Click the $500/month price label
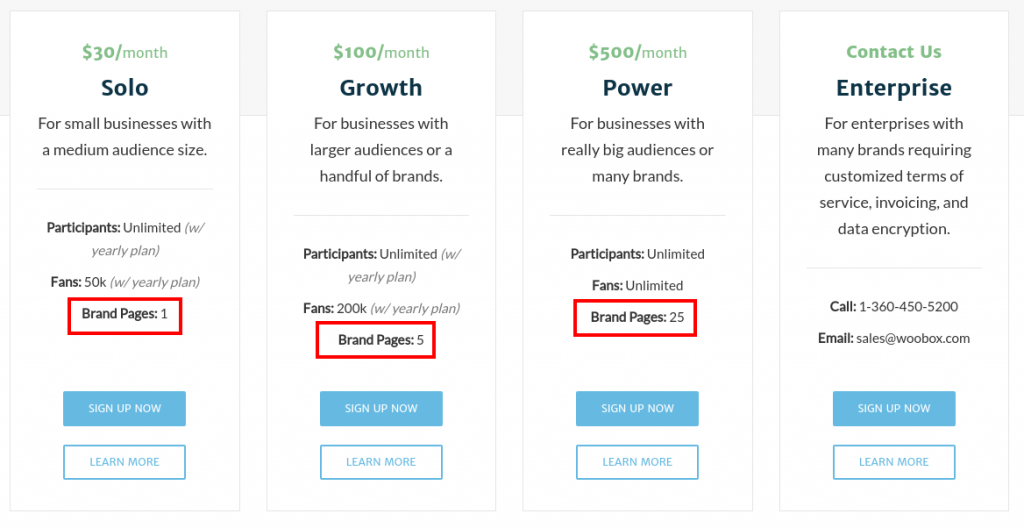The height and width of the screenshot is (528, 1024). (637, 52)
